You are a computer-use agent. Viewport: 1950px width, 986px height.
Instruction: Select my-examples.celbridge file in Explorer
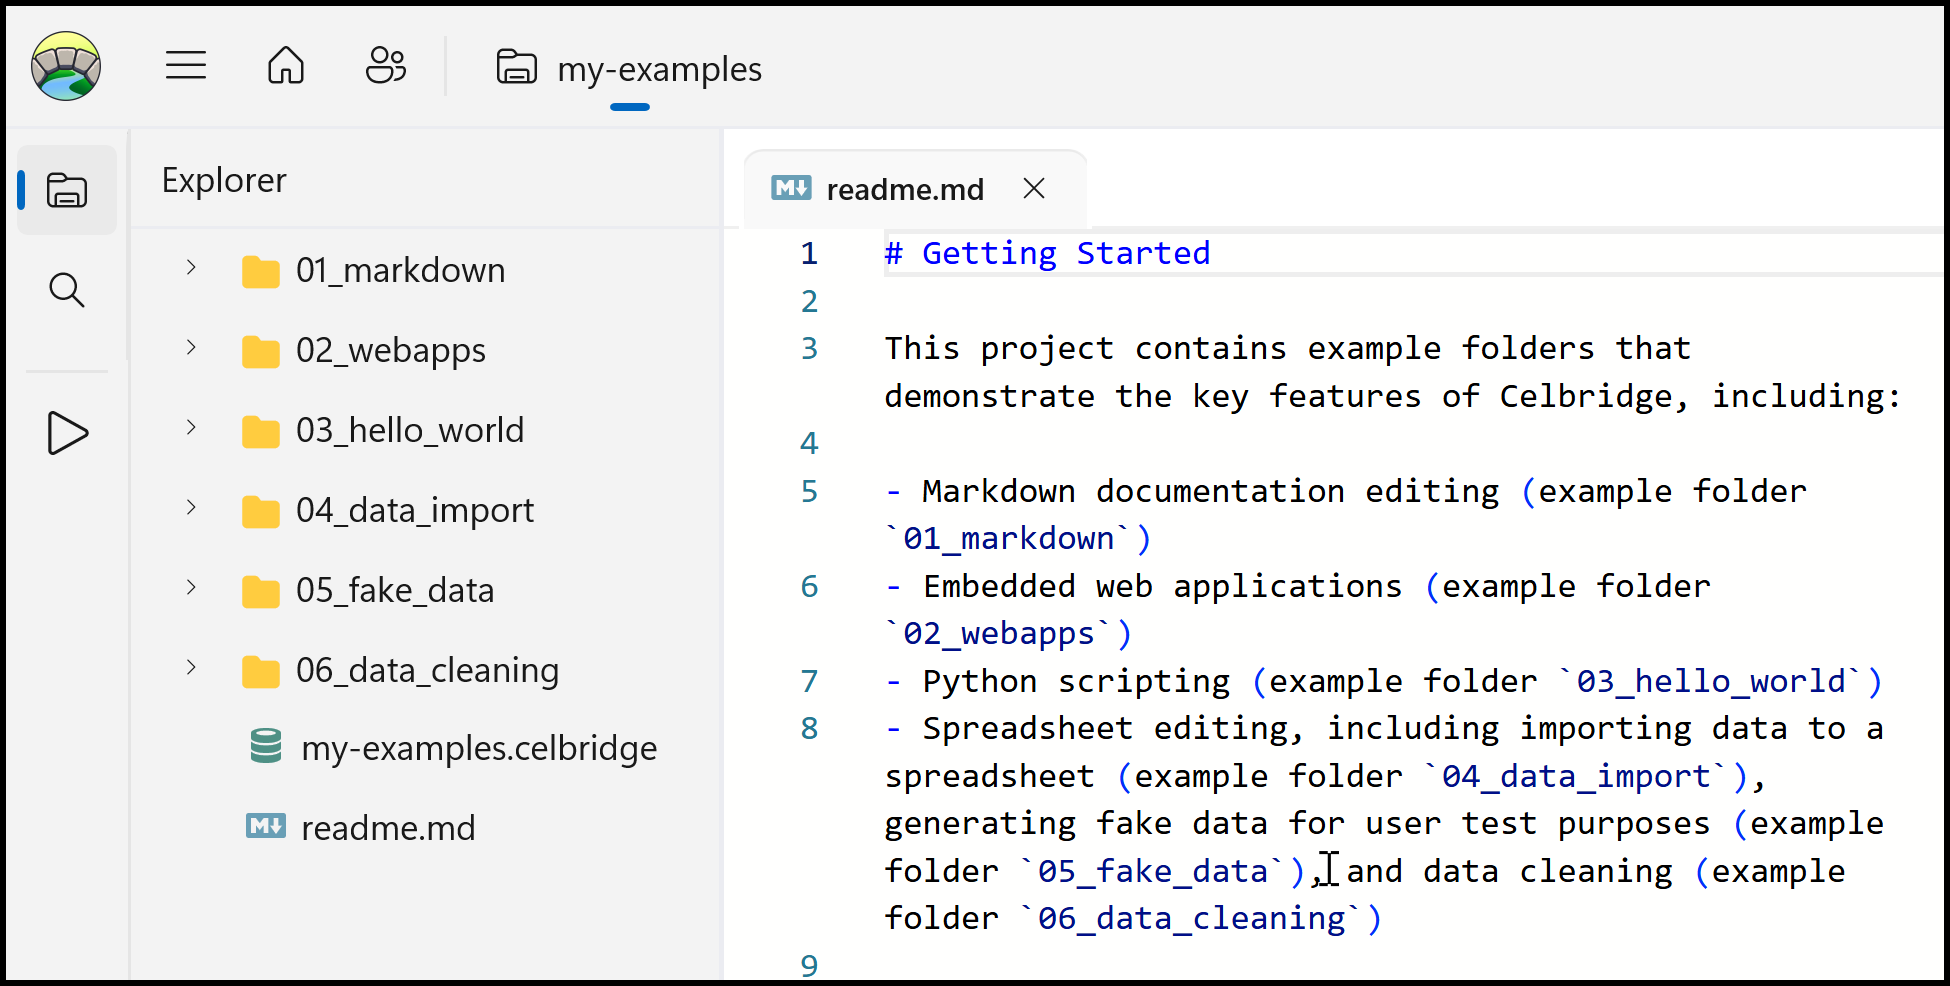pyautogui.click(x=479, y=749)
